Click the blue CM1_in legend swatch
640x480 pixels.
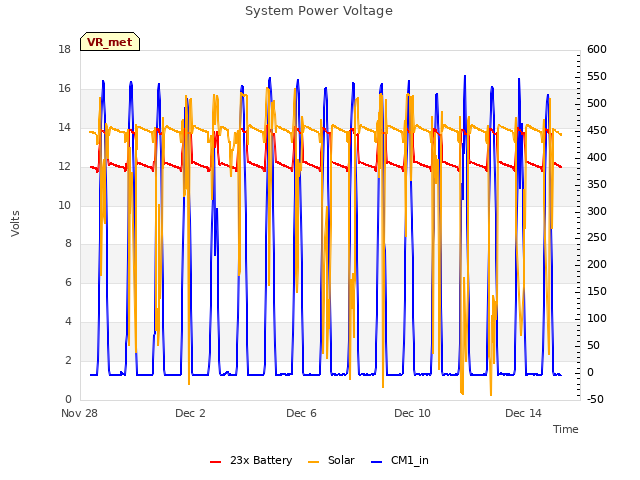(x=377, y=462)
